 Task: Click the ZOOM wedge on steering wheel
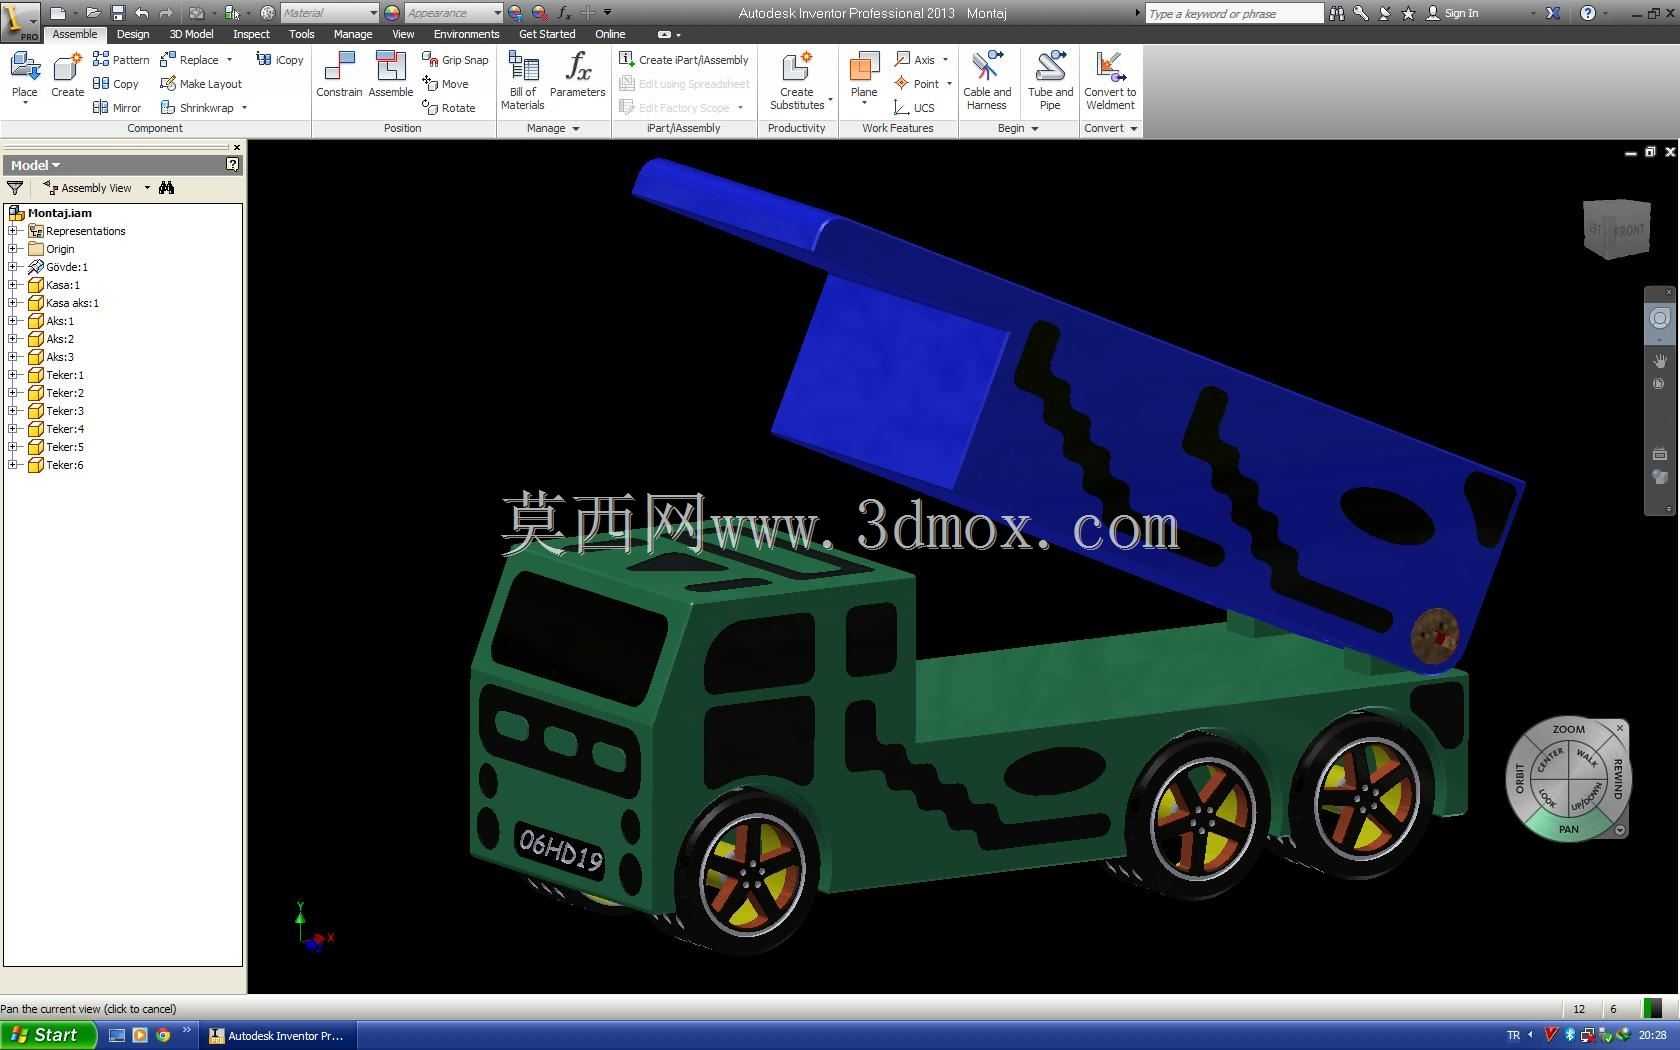click(x=1568, y=729)
